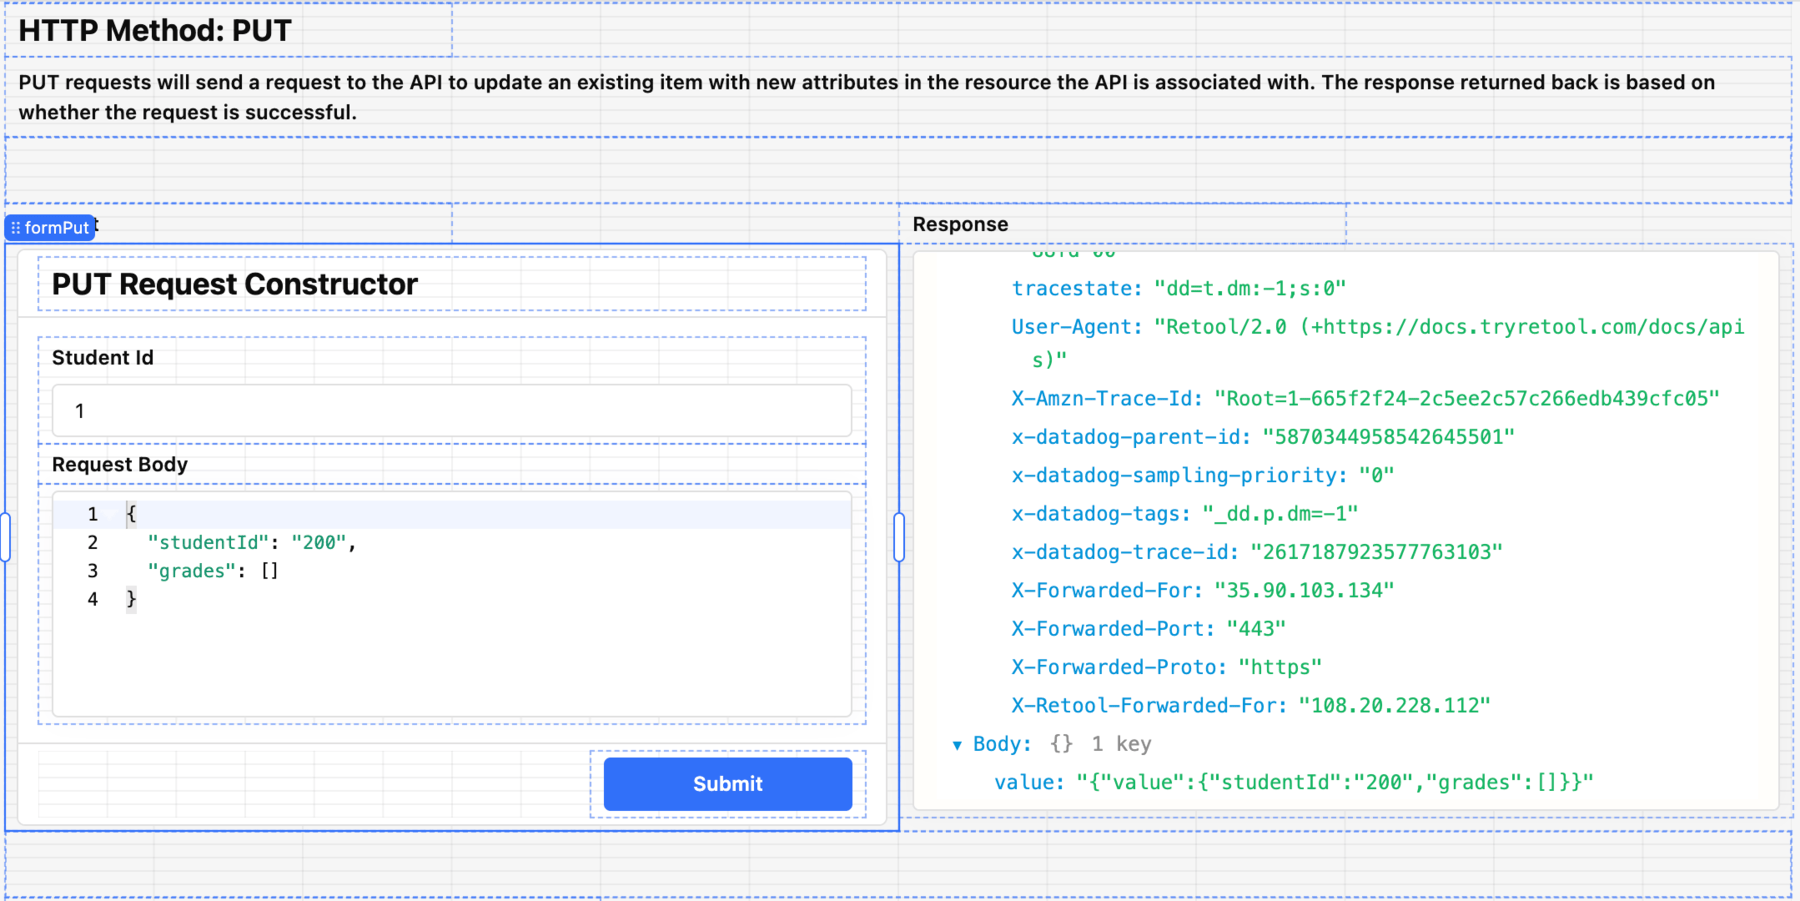Screen dimensions: 1800x901
Task: Click the Response label
Action: (960, 224)
